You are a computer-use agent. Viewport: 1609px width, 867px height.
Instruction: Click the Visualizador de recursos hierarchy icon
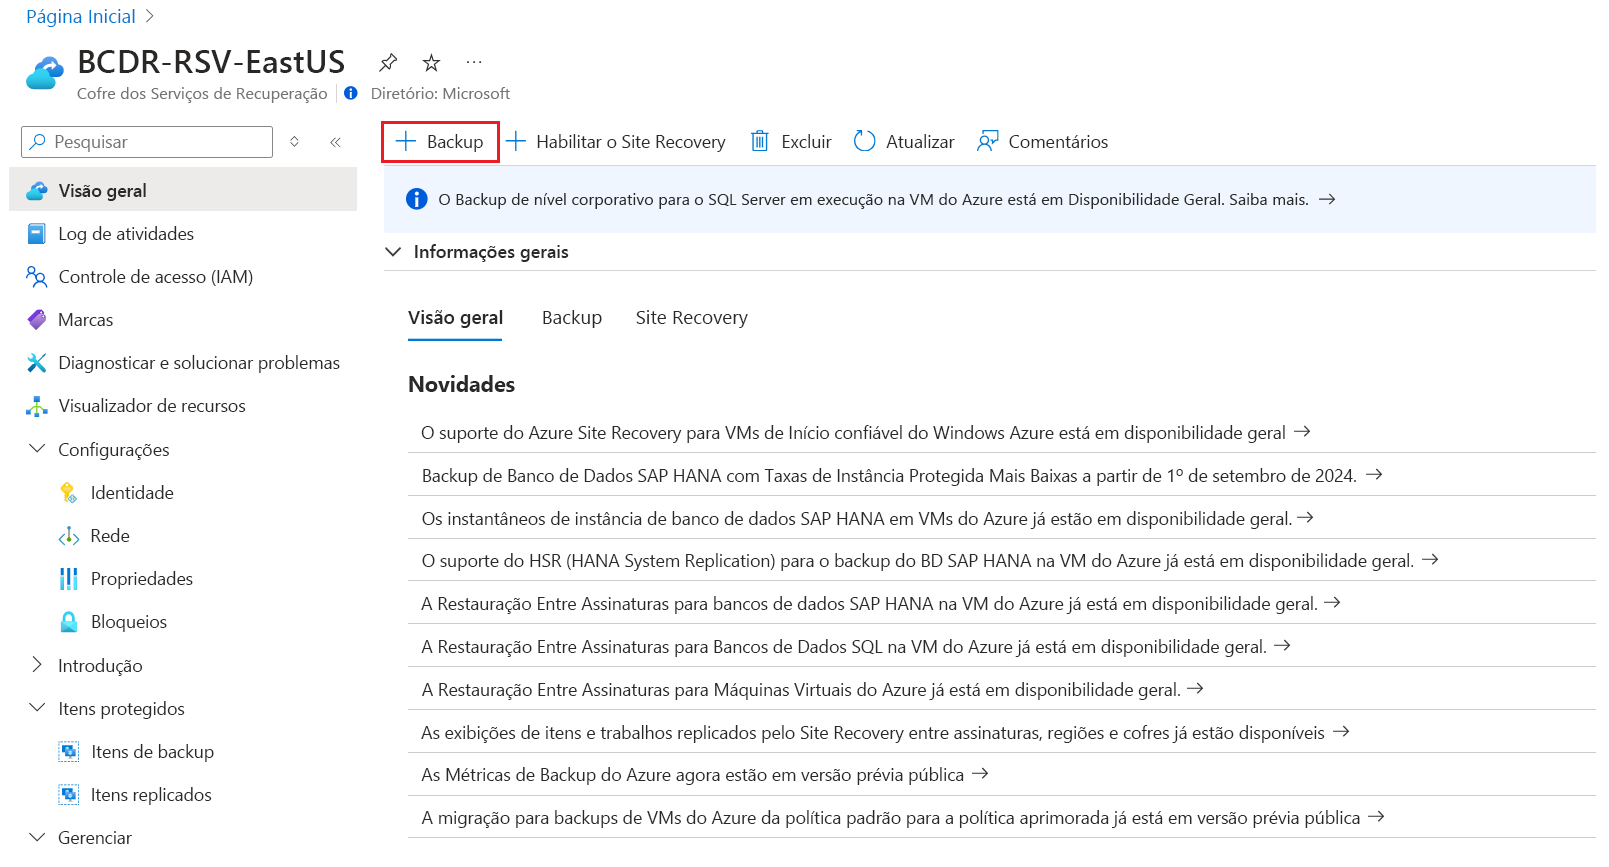37,406
